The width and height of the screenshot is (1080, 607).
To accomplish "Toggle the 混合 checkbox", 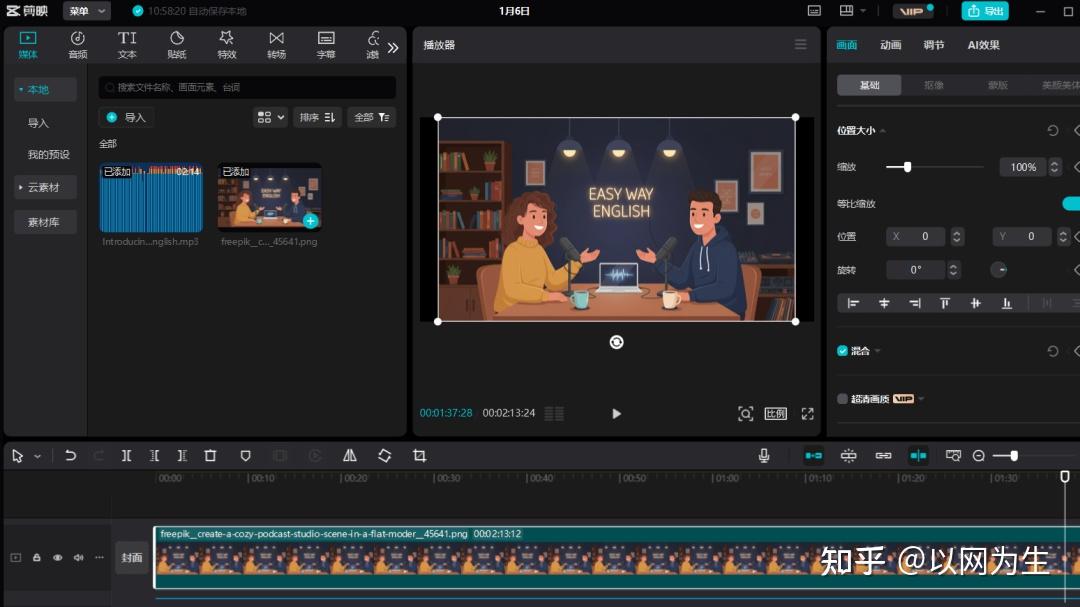I will click(842, 351).
